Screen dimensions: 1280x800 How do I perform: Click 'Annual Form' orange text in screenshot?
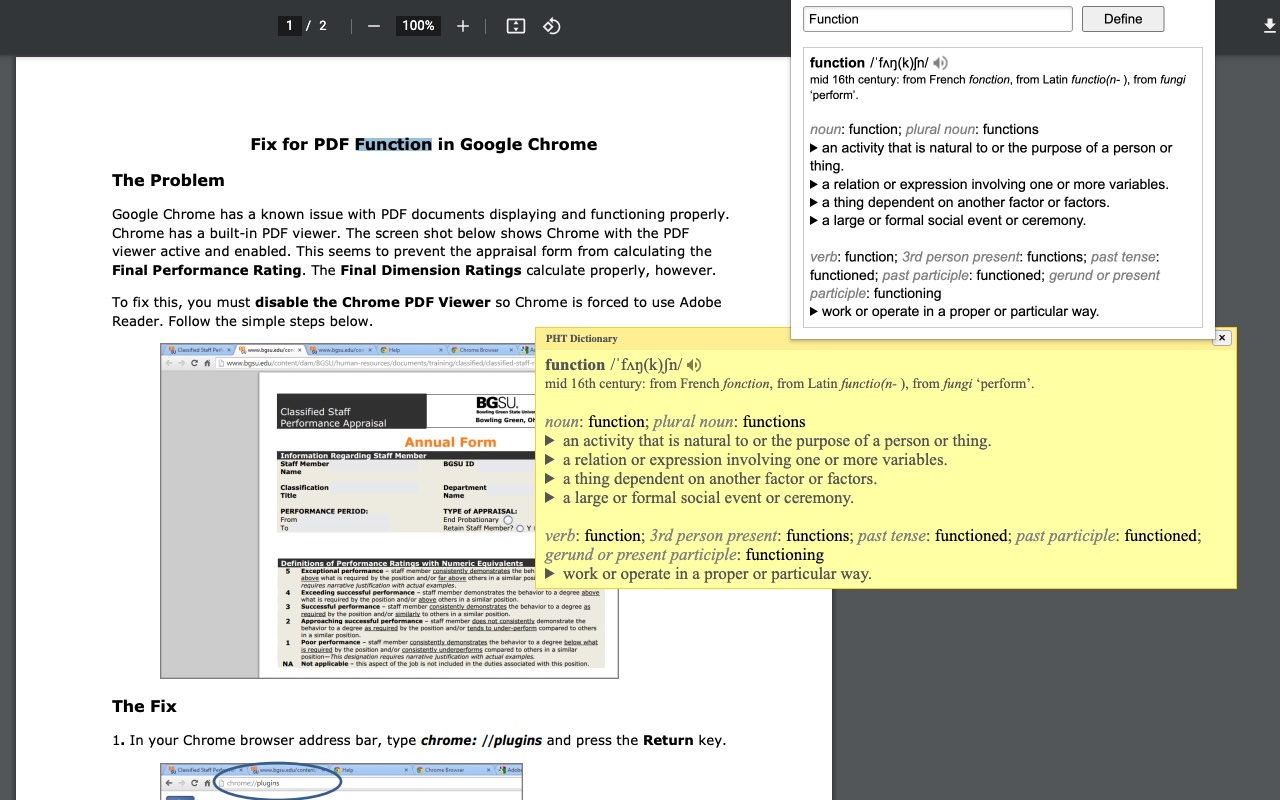(x=450, y=442)
